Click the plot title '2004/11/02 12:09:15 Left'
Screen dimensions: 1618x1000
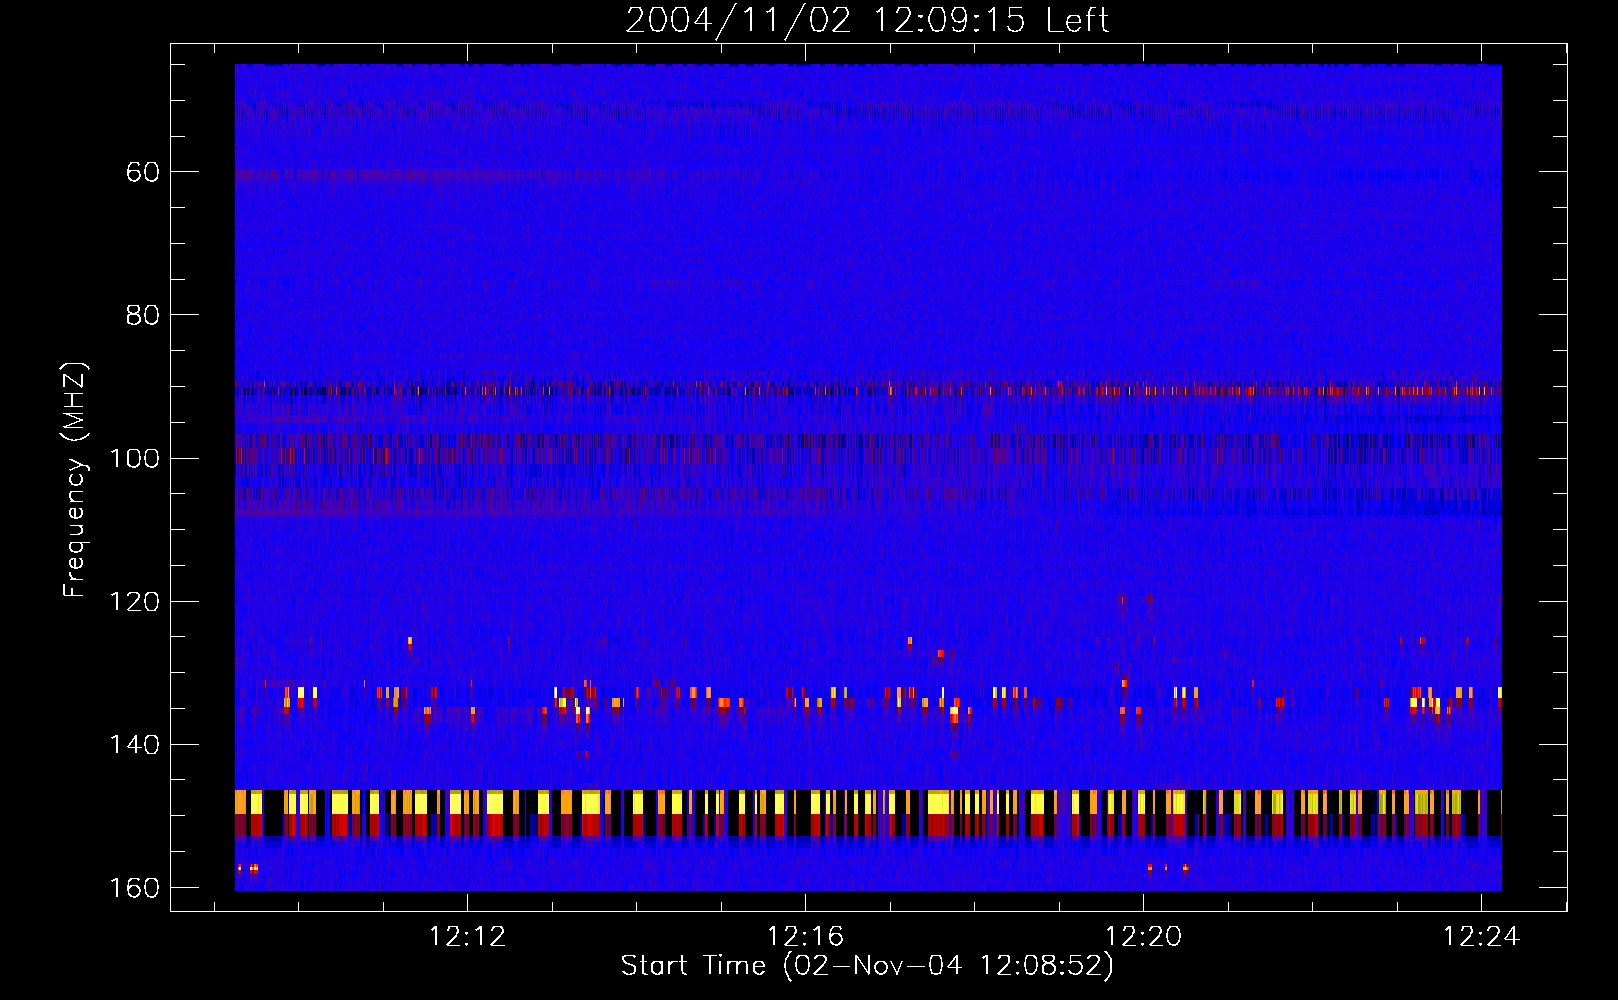click(867, 20)
